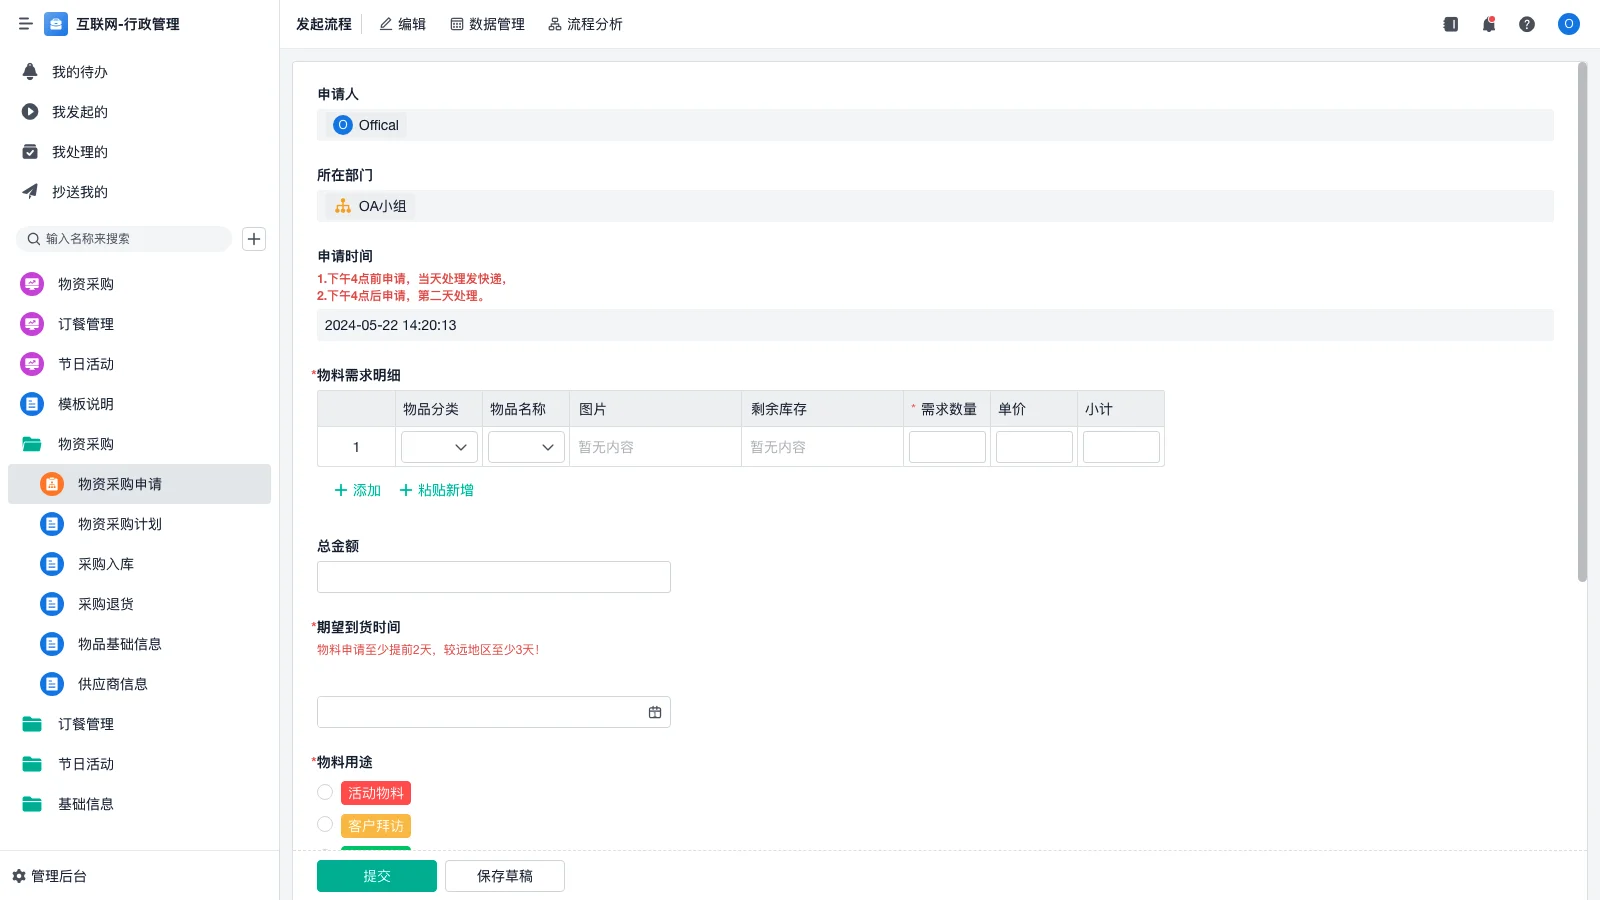This screenshot has width=1600, height=900.
Task: Switch to the 数据管理 tab
Action: click(488, 24)
